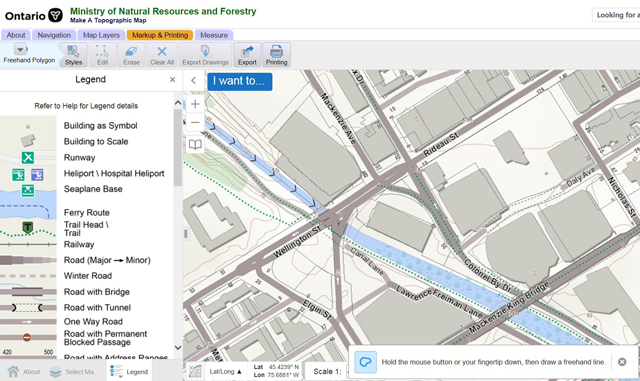This screenshot has height=381, width=640.
Task: Open the Lat/Long coordinate format selector
Action: pos(225,372)
